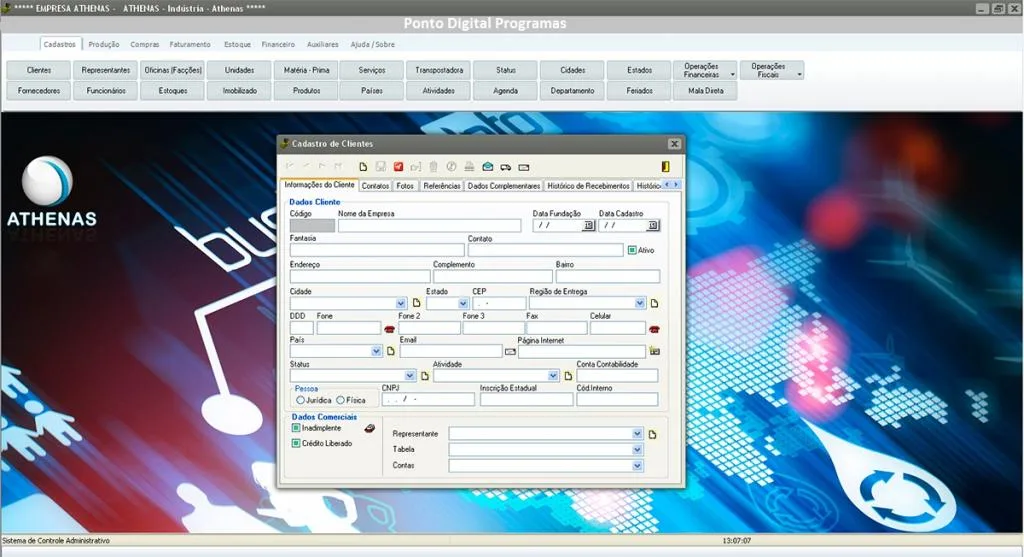Switch to the Fotos tab
1024x557 pixels.
tap(405, 186)
